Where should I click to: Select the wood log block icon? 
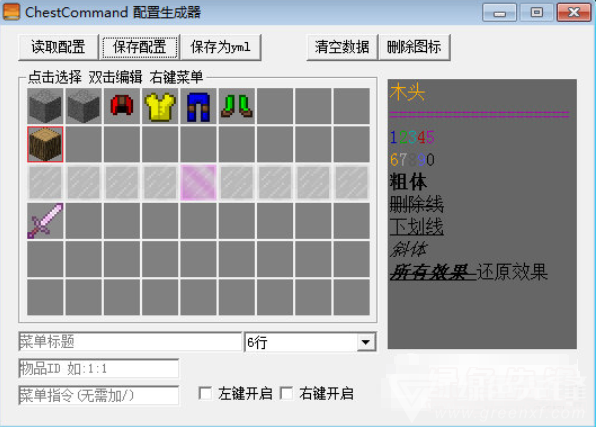click(45, 144)
